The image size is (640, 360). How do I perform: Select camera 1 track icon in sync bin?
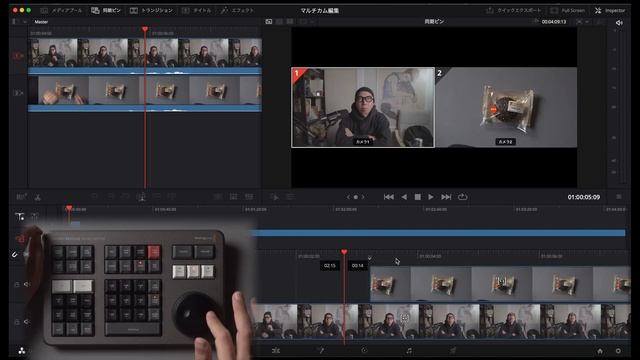click(x=18, y=56)
